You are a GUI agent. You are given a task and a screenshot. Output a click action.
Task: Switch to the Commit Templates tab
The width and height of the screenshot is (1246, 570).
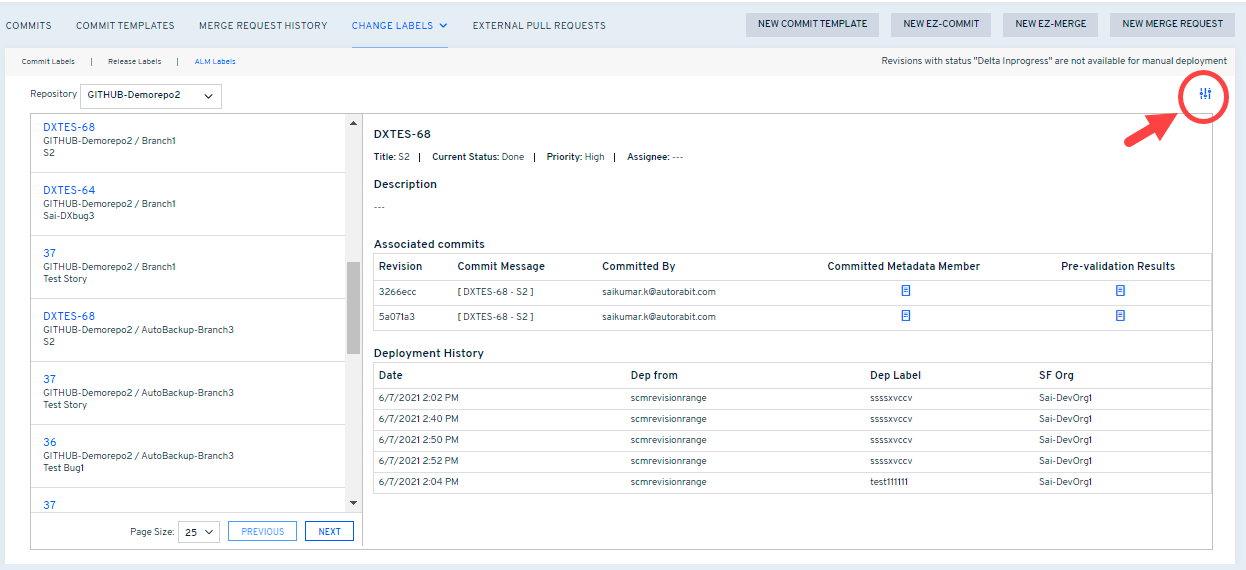click(x=125, y=25)
